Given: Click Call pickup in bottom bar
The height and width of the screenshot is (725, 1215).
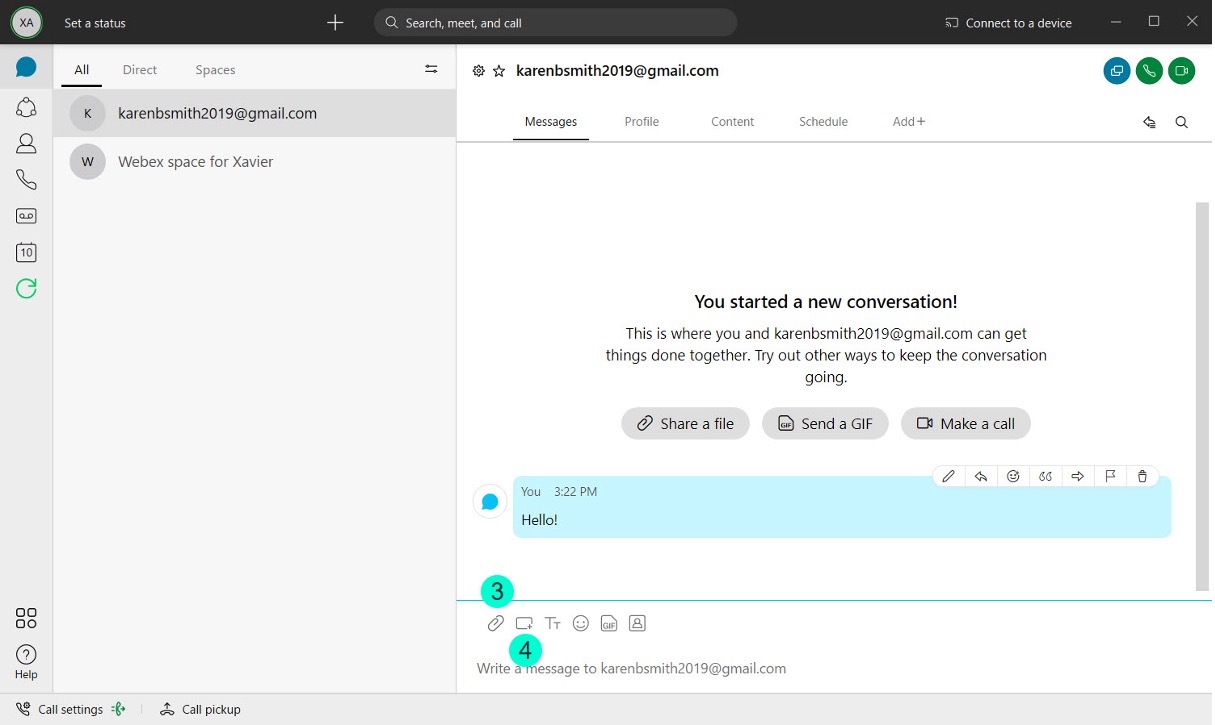Looking at the screenshot, I should [200, 709].
